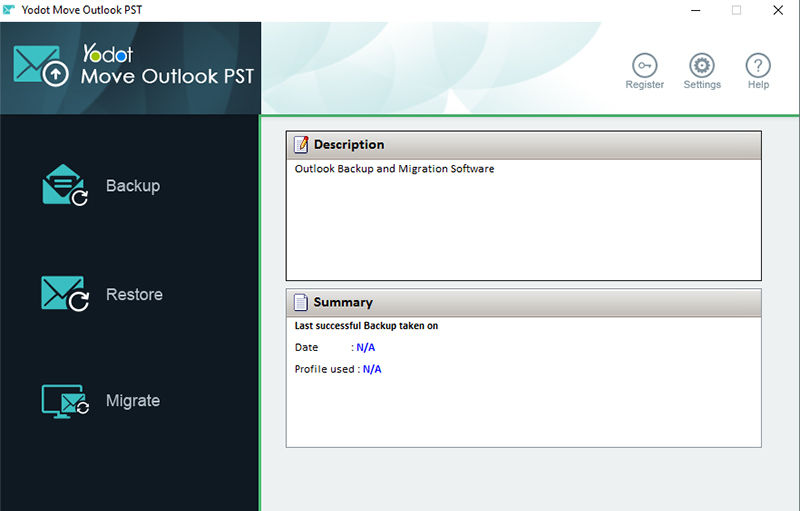Select the Backup label in the sidebar

(x=133, y=186)
